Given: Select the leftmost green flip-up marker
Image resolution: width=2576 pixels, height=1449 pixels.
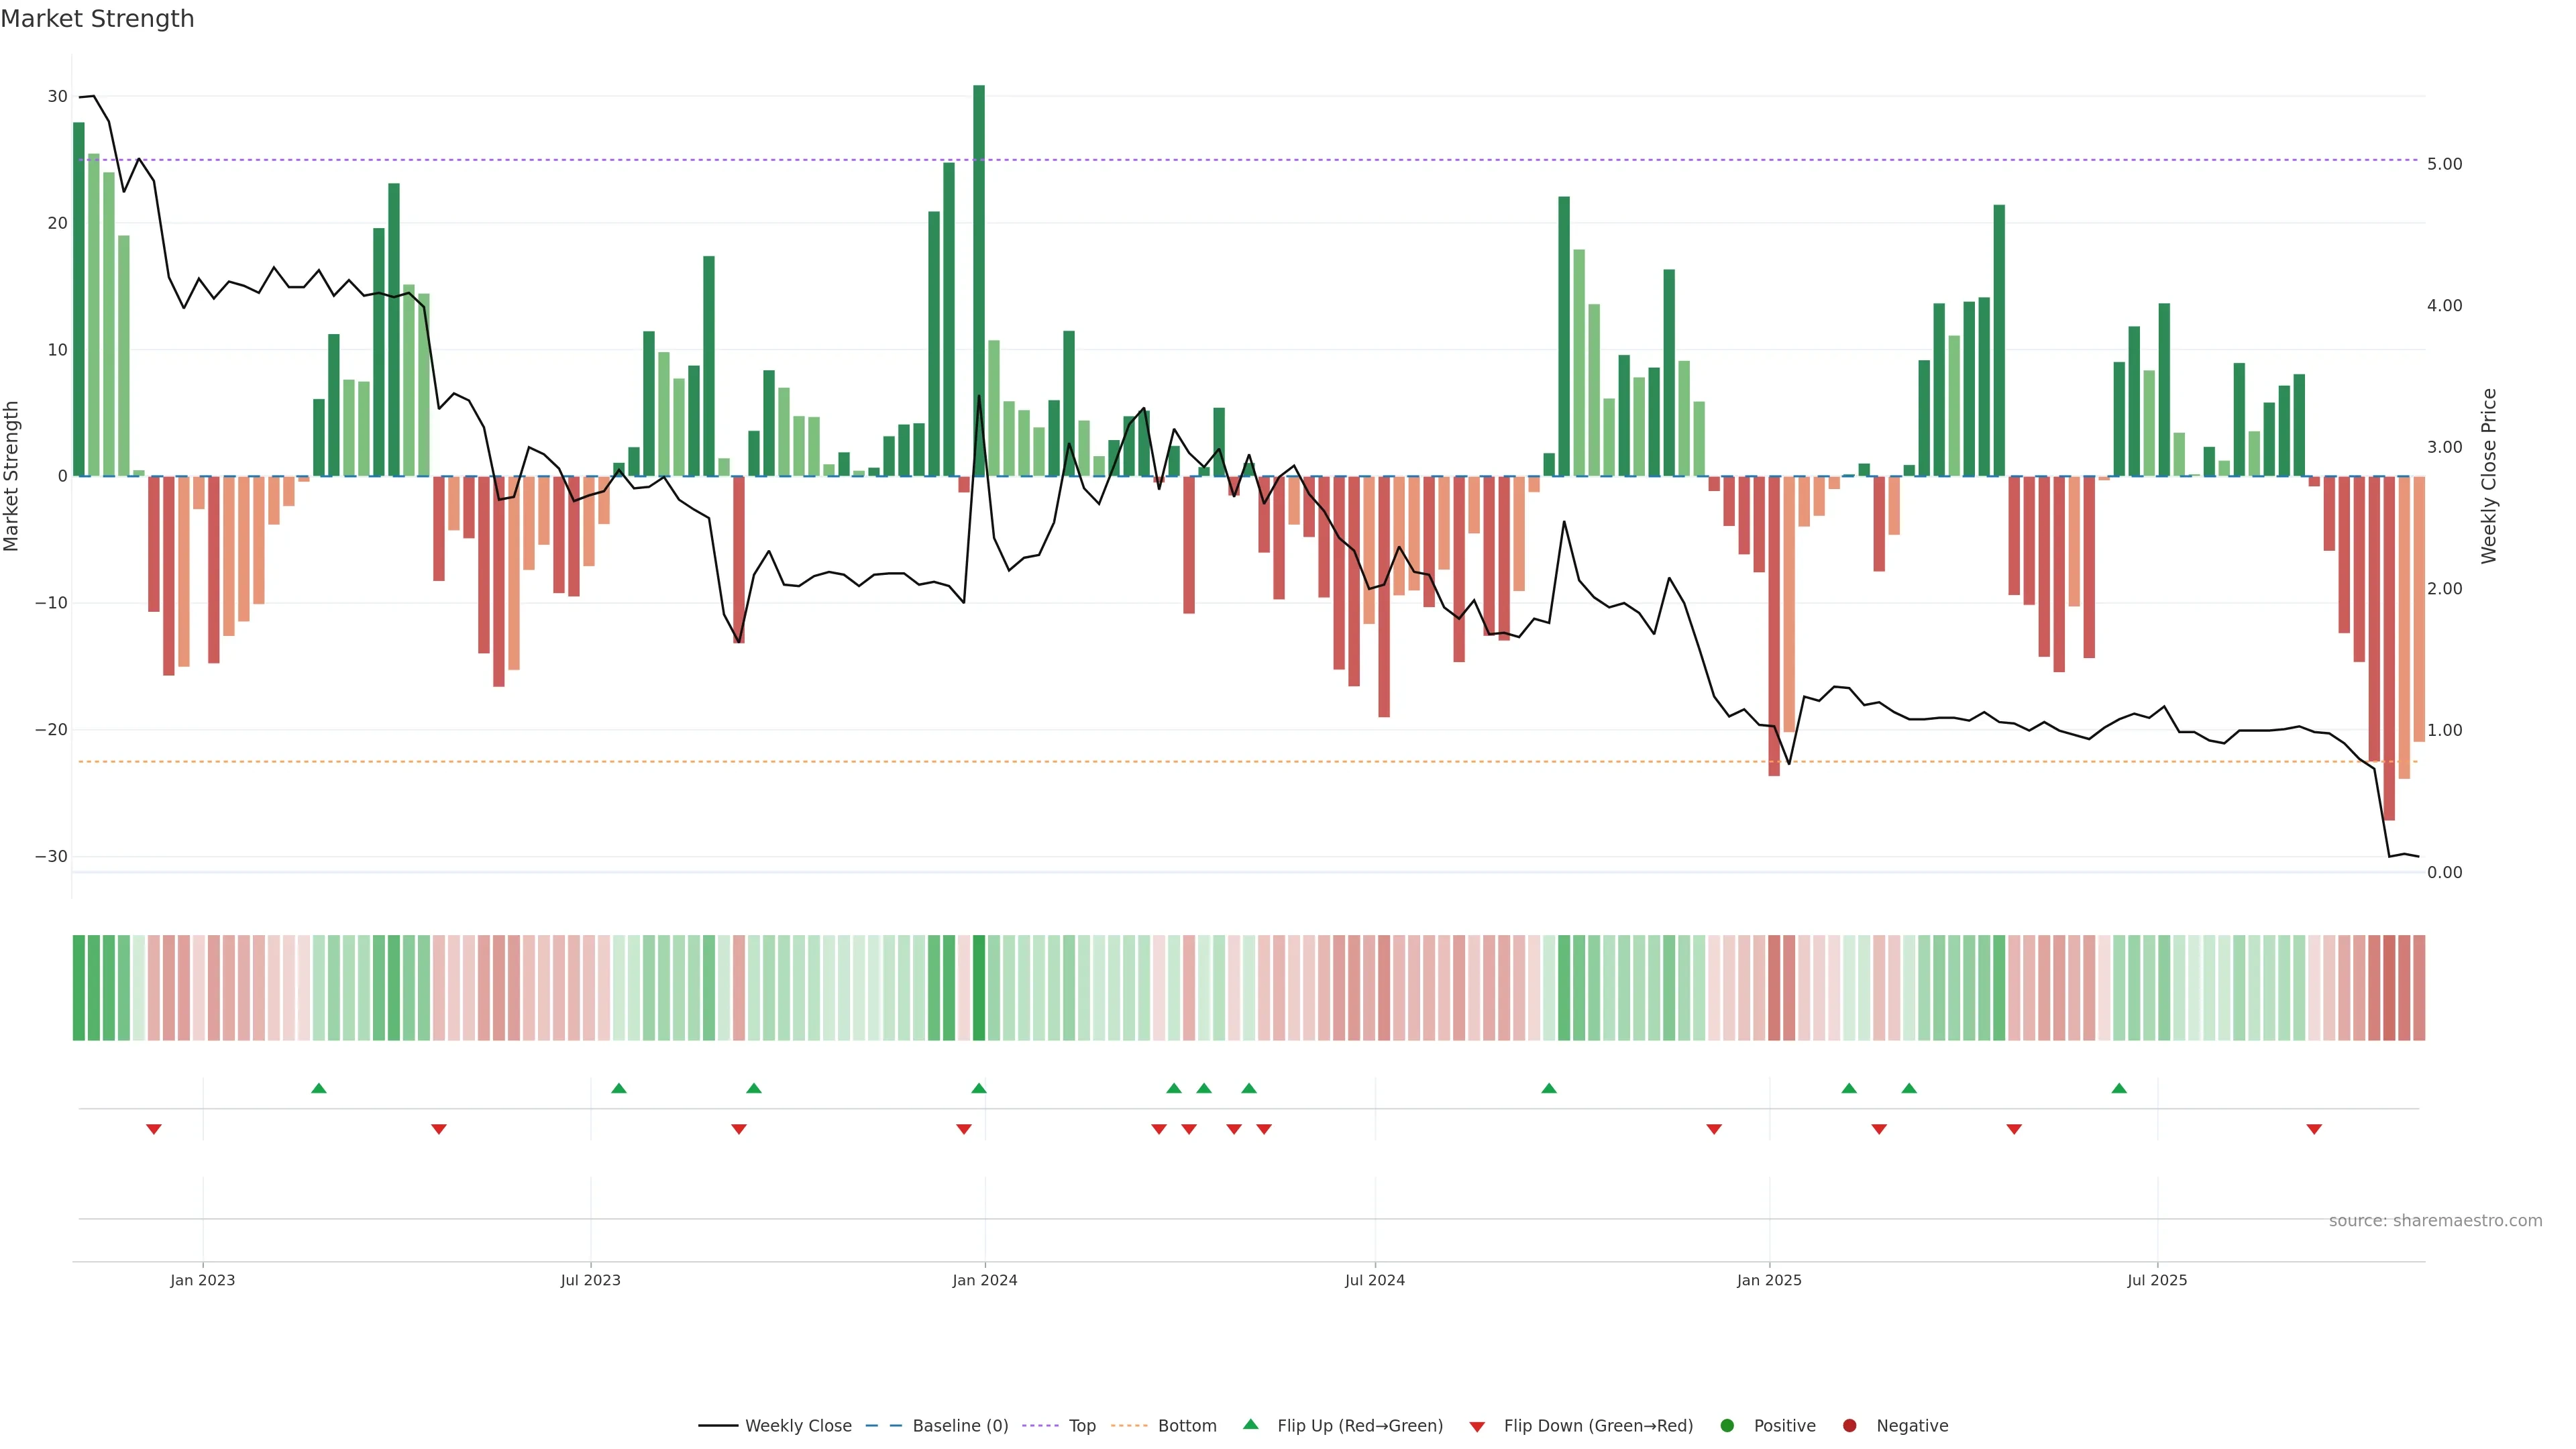Looking at the screenshot, I should pos(319,1088).
